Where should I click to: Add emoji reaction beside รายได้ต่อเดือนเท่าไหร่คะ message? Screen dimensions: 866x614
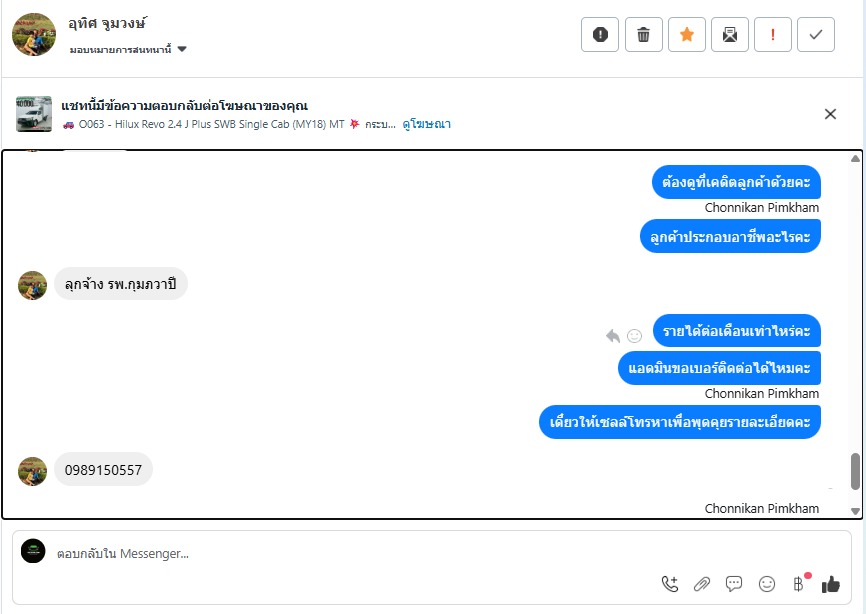click(x=635, y=336)
